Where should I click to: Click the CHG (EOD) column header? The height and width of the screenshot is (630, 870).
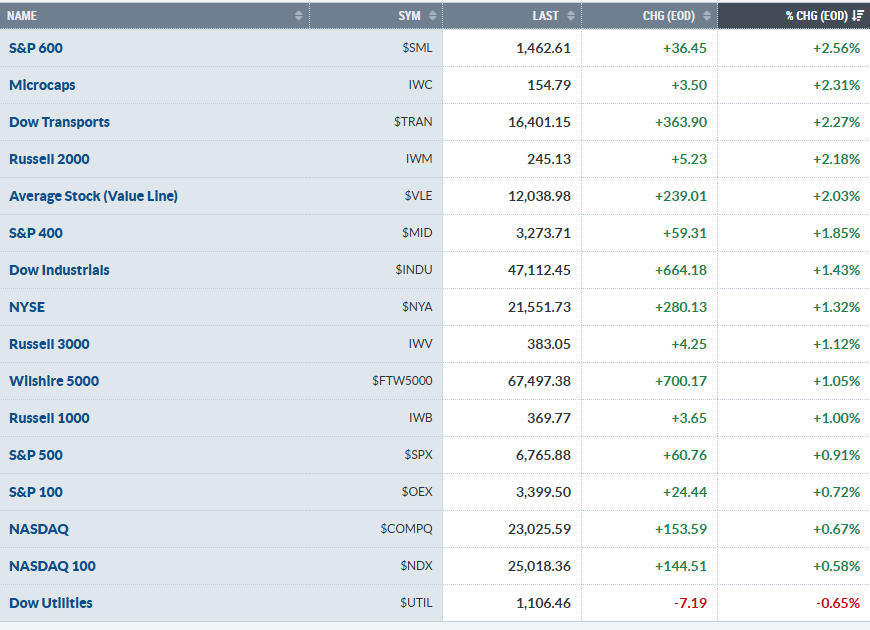point(649,16)
